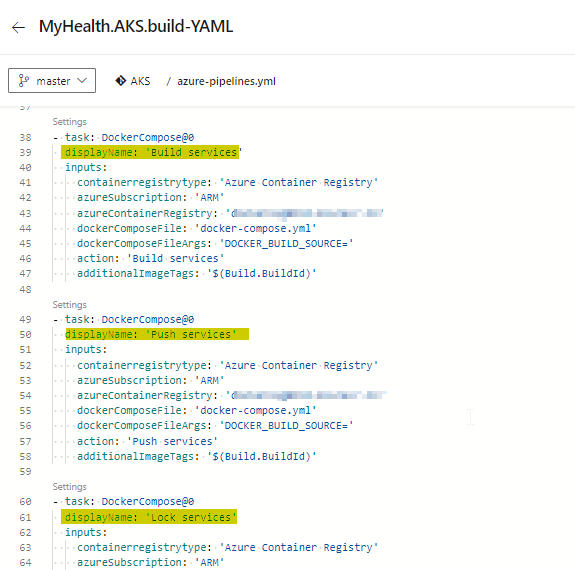
Task: Click line number 50 in gutter
Action: pos(25,335)
